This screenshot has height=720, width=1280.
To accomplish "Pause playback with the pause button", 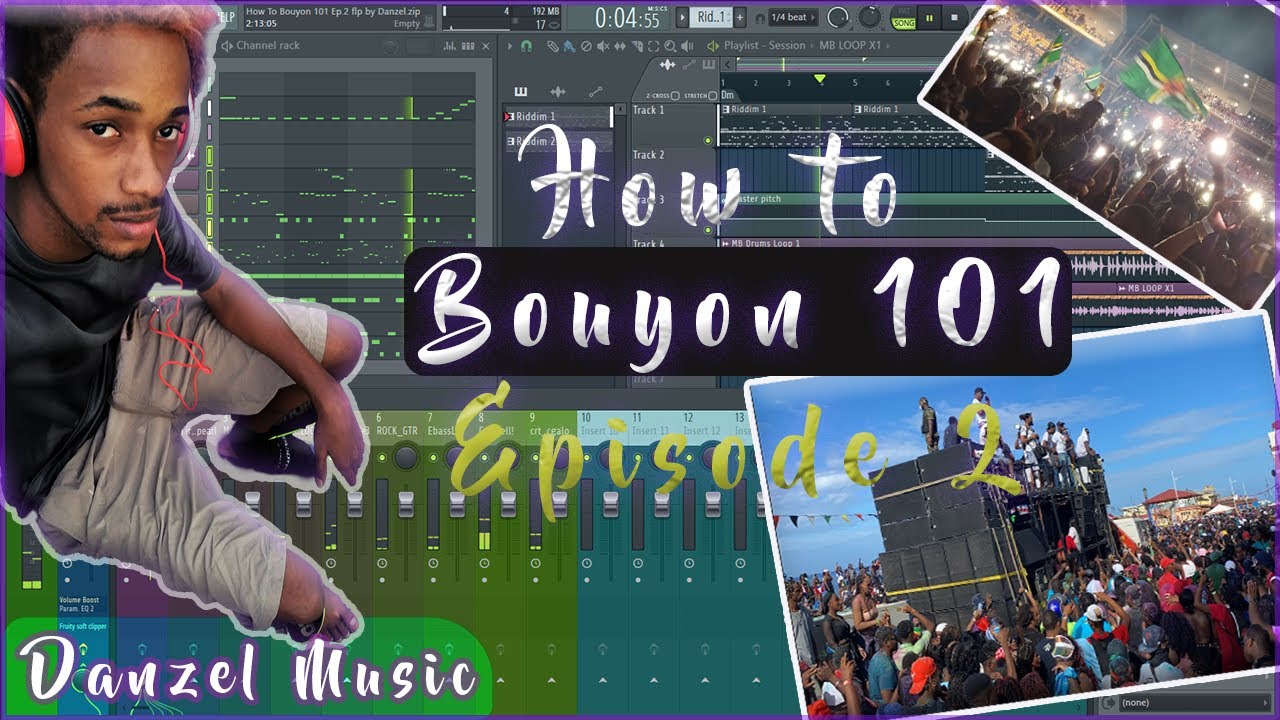I will point(929,17).
